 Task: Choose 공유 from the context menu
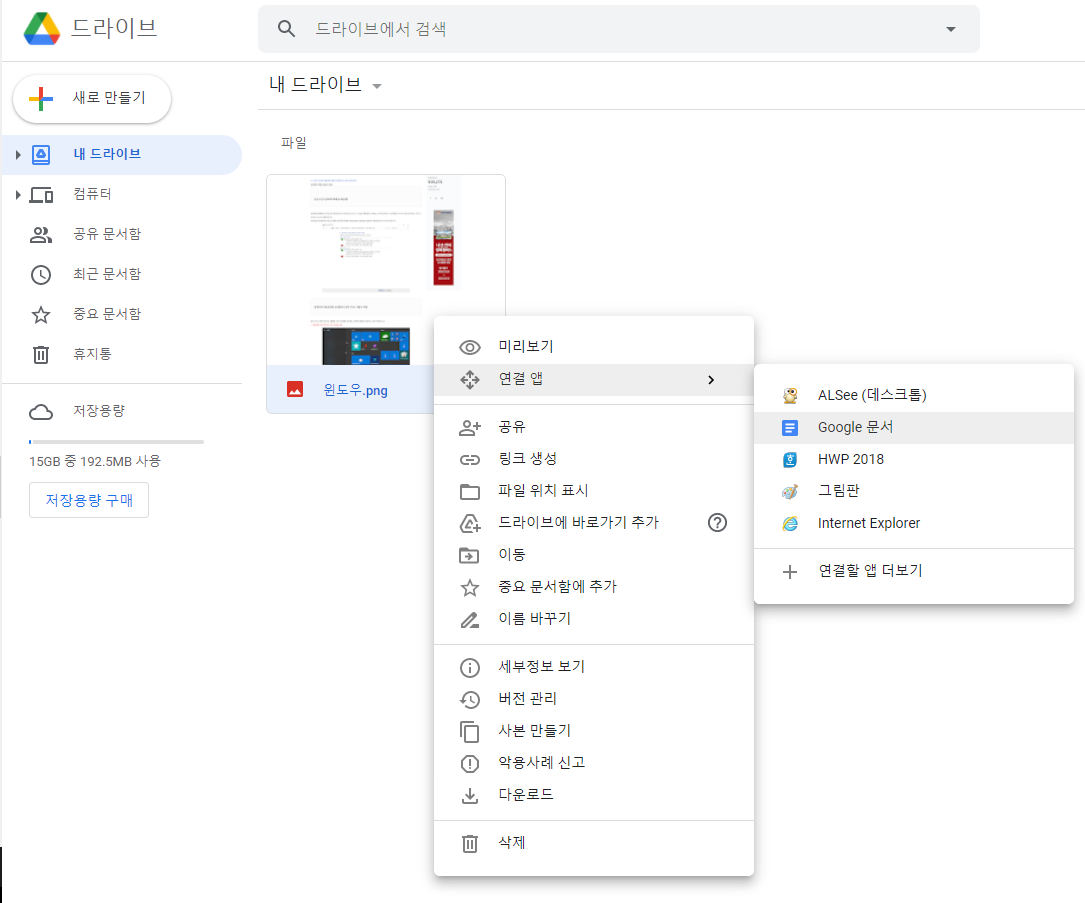594,427
